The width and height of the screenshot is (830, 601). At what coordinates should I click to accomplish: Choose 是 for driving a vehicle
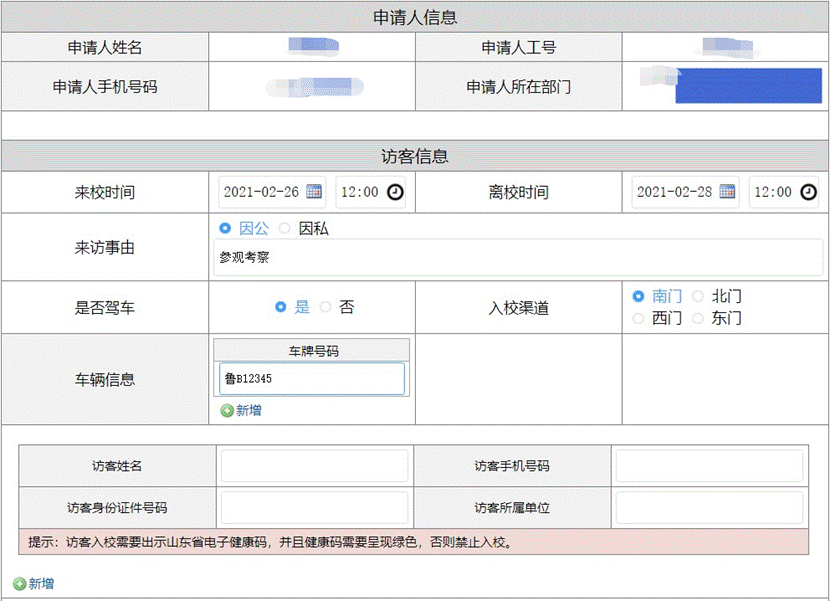(281, 307)
